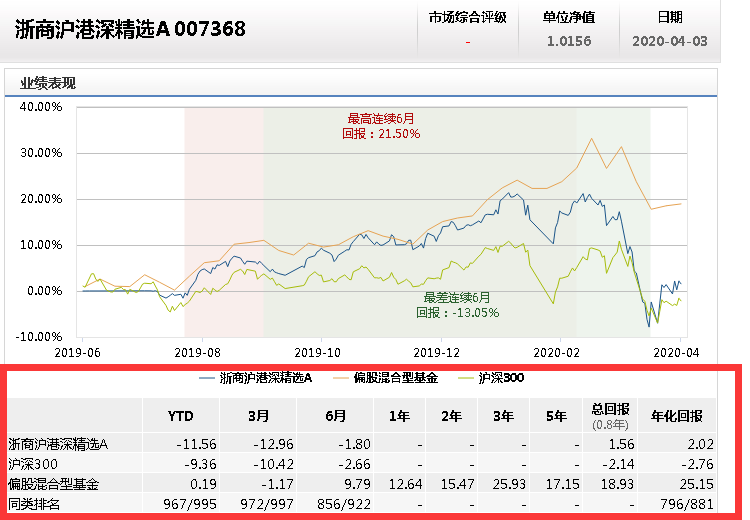The height and width of the screenshot is (520, 750).
Task: Toggle the 沪深300 legend entry
Action: point(491,378)
